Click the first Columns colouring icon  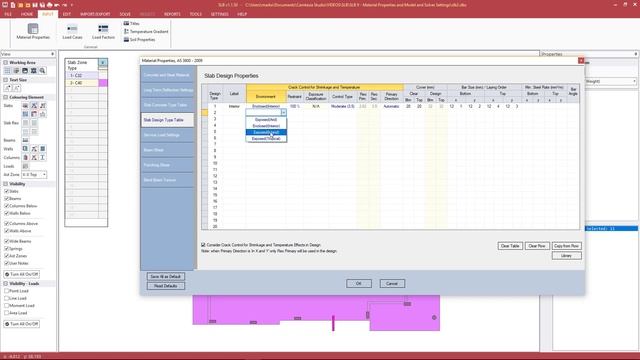(25, 157)
